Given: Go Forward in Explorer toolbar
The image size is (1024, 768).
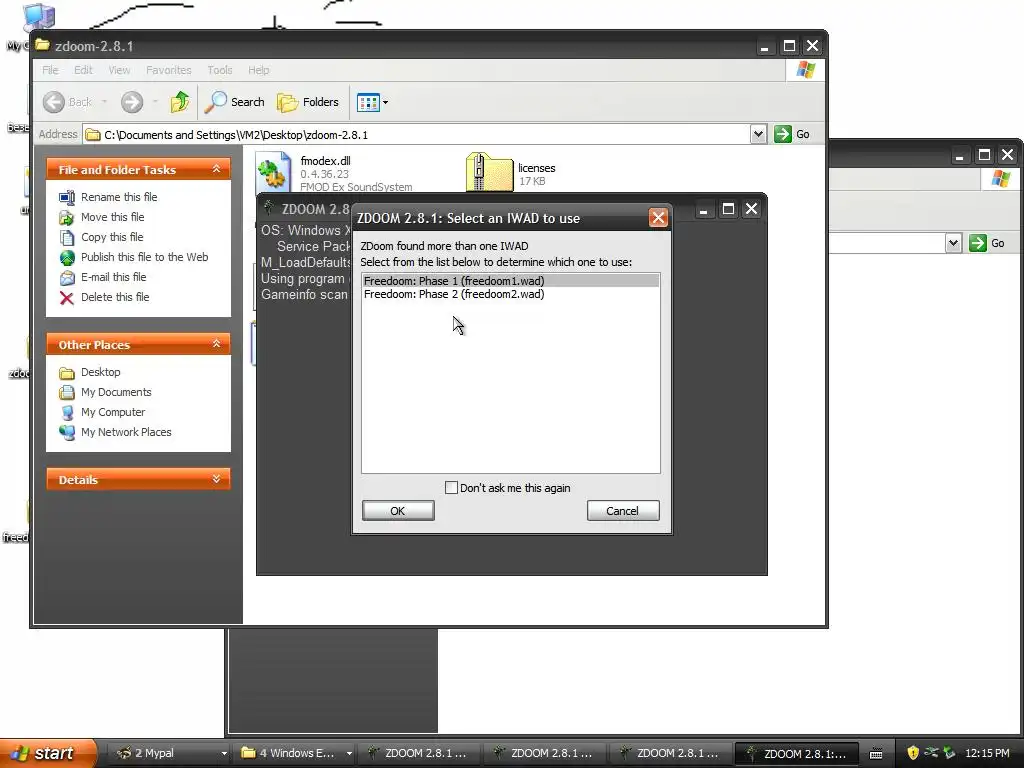Looking at the screenshot, I should 131,102.
